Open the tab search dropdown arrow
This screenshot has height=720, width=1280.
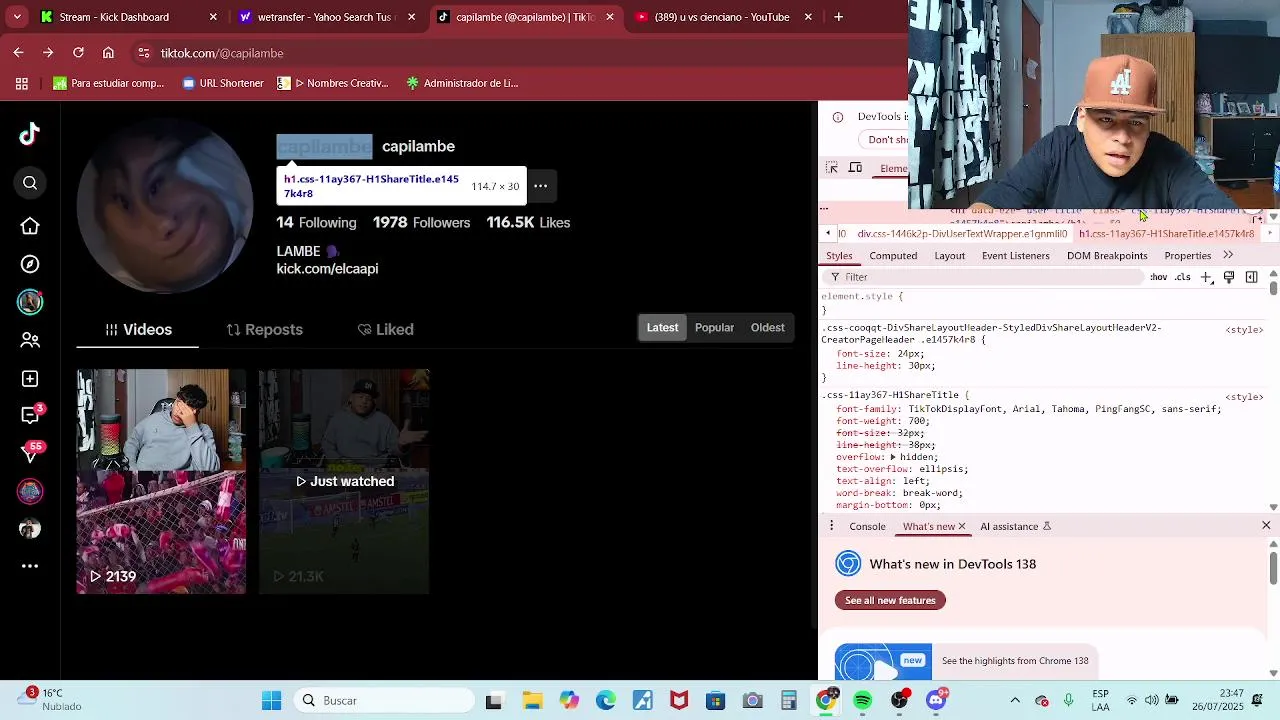point(17,17)
